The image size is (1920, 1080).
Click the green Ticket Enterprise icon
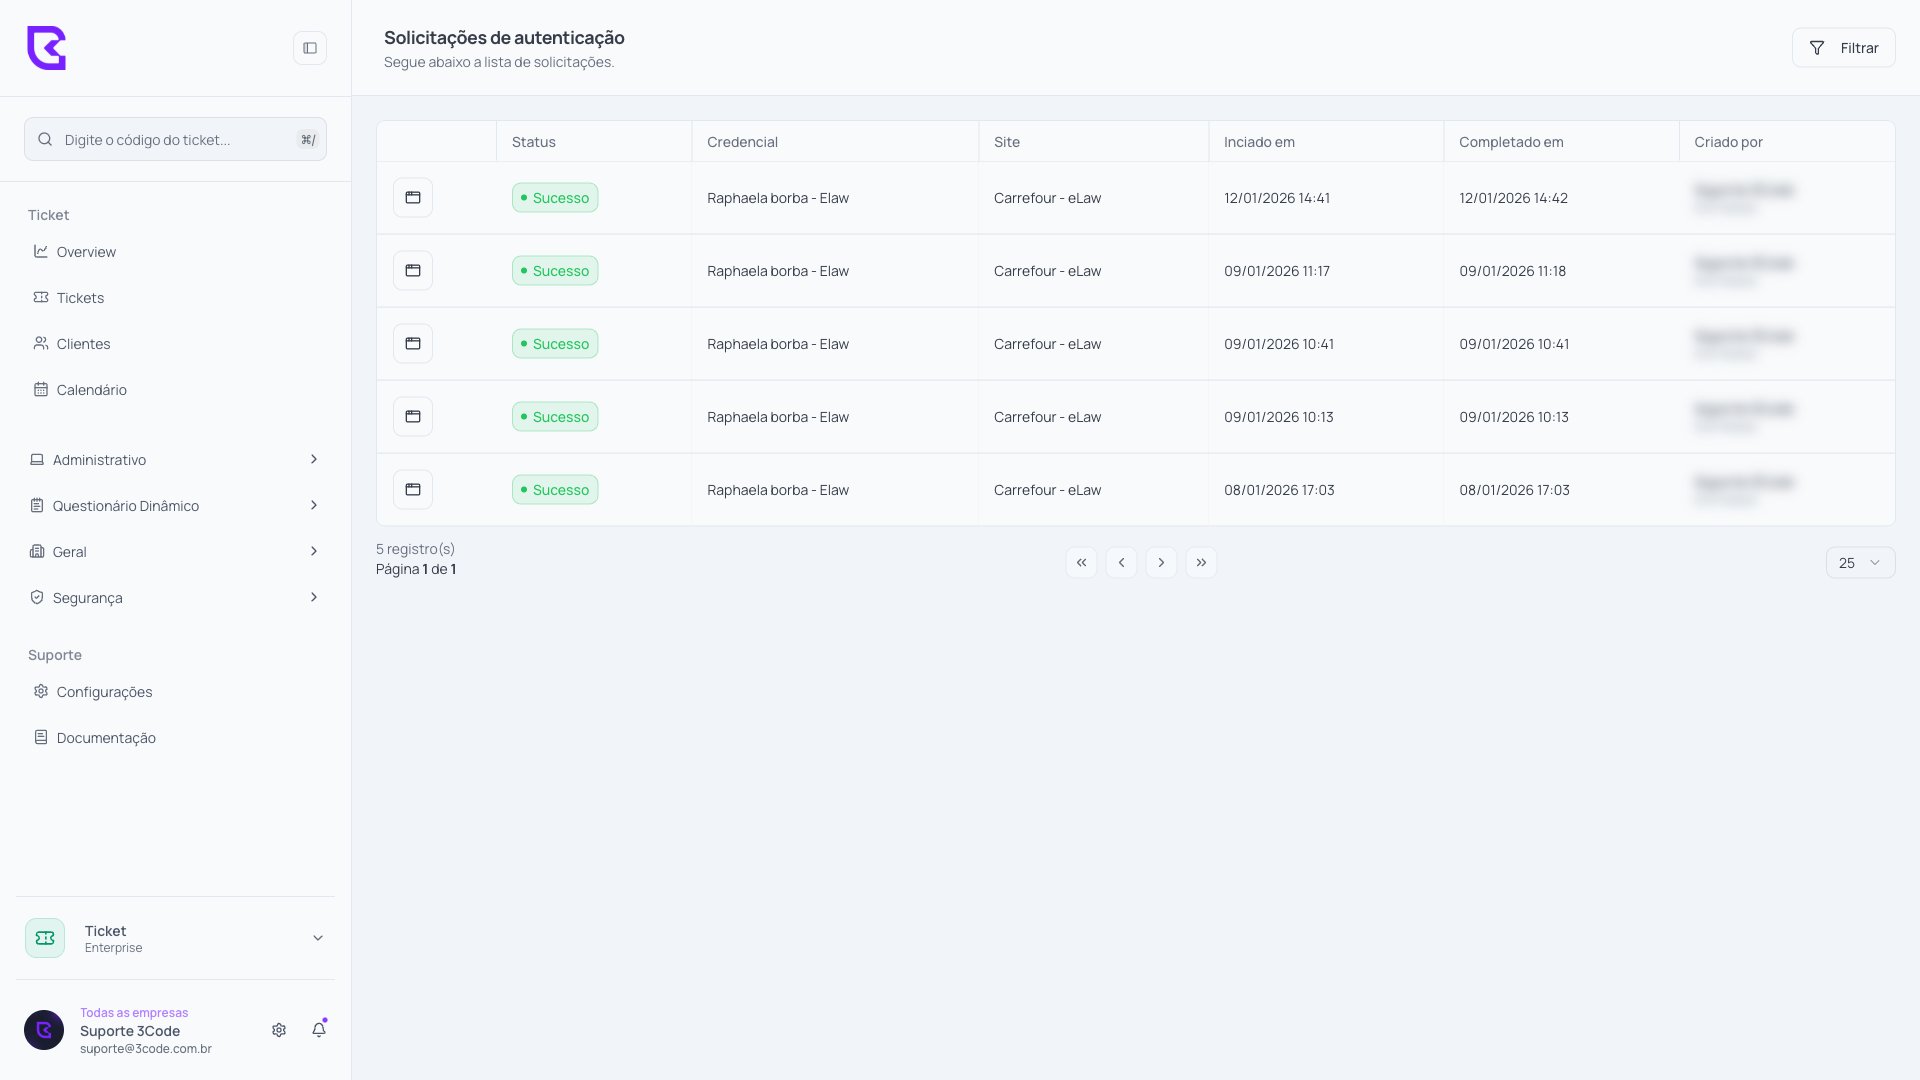coord(45,938)
